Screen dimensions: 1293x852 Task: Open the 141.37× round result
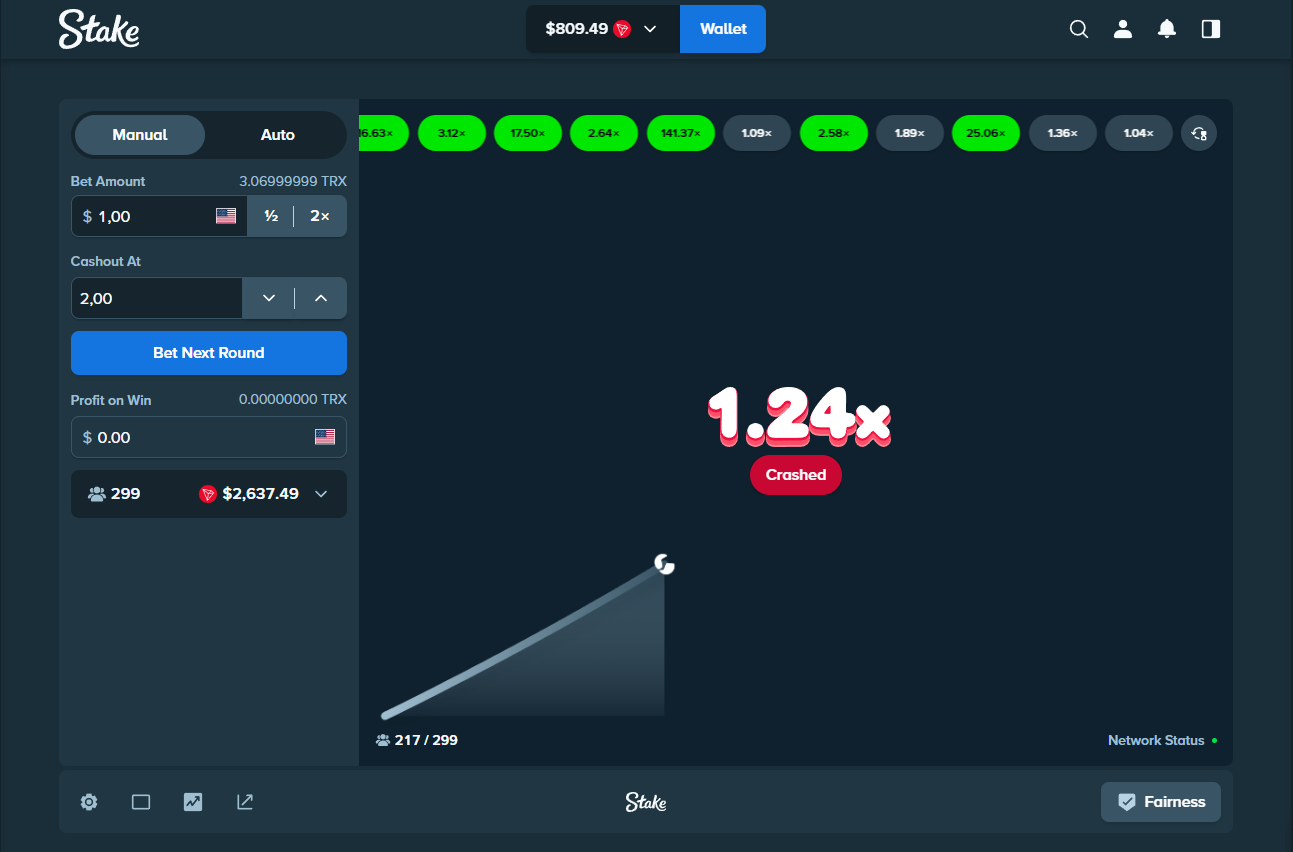(681, 133)
